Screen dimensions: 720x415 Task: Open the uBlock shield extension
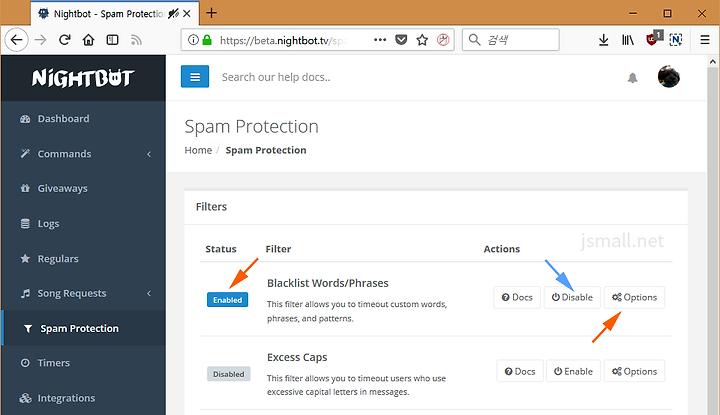pos(654,39)
